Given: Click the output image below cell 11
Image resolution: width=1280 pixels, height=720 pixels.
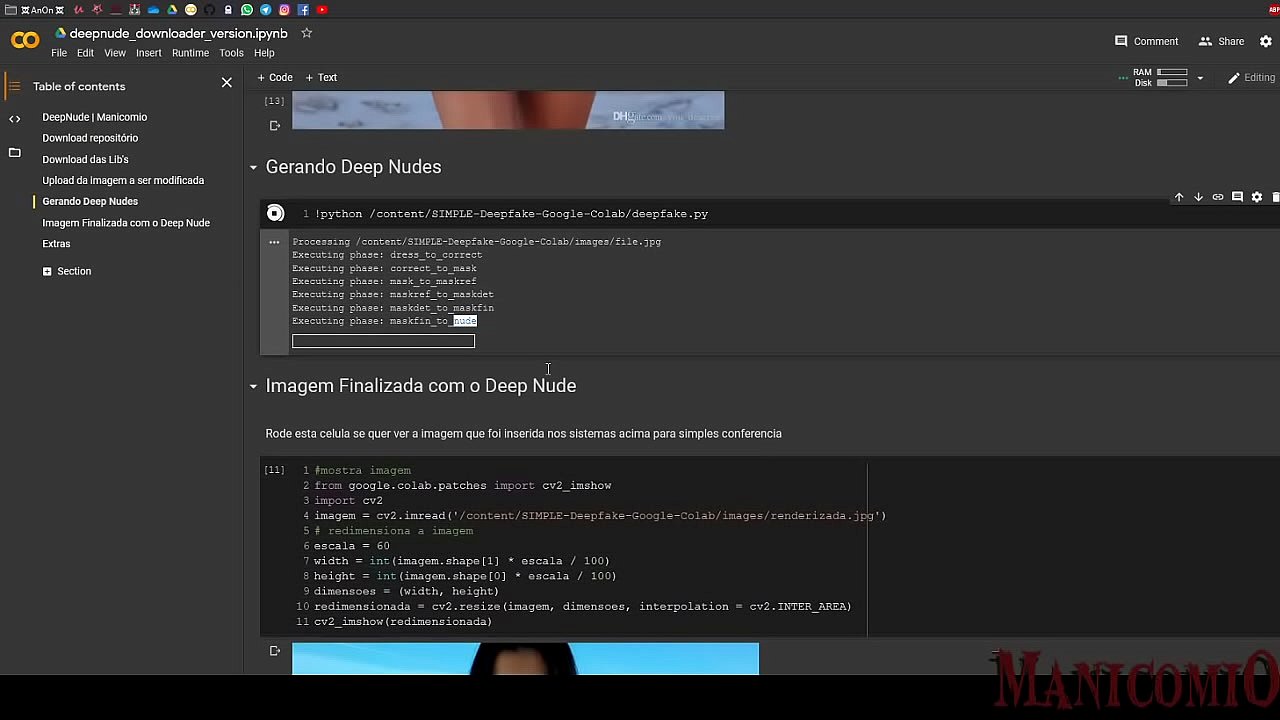Looking at the screenshot, I should (x=525, y=659).
